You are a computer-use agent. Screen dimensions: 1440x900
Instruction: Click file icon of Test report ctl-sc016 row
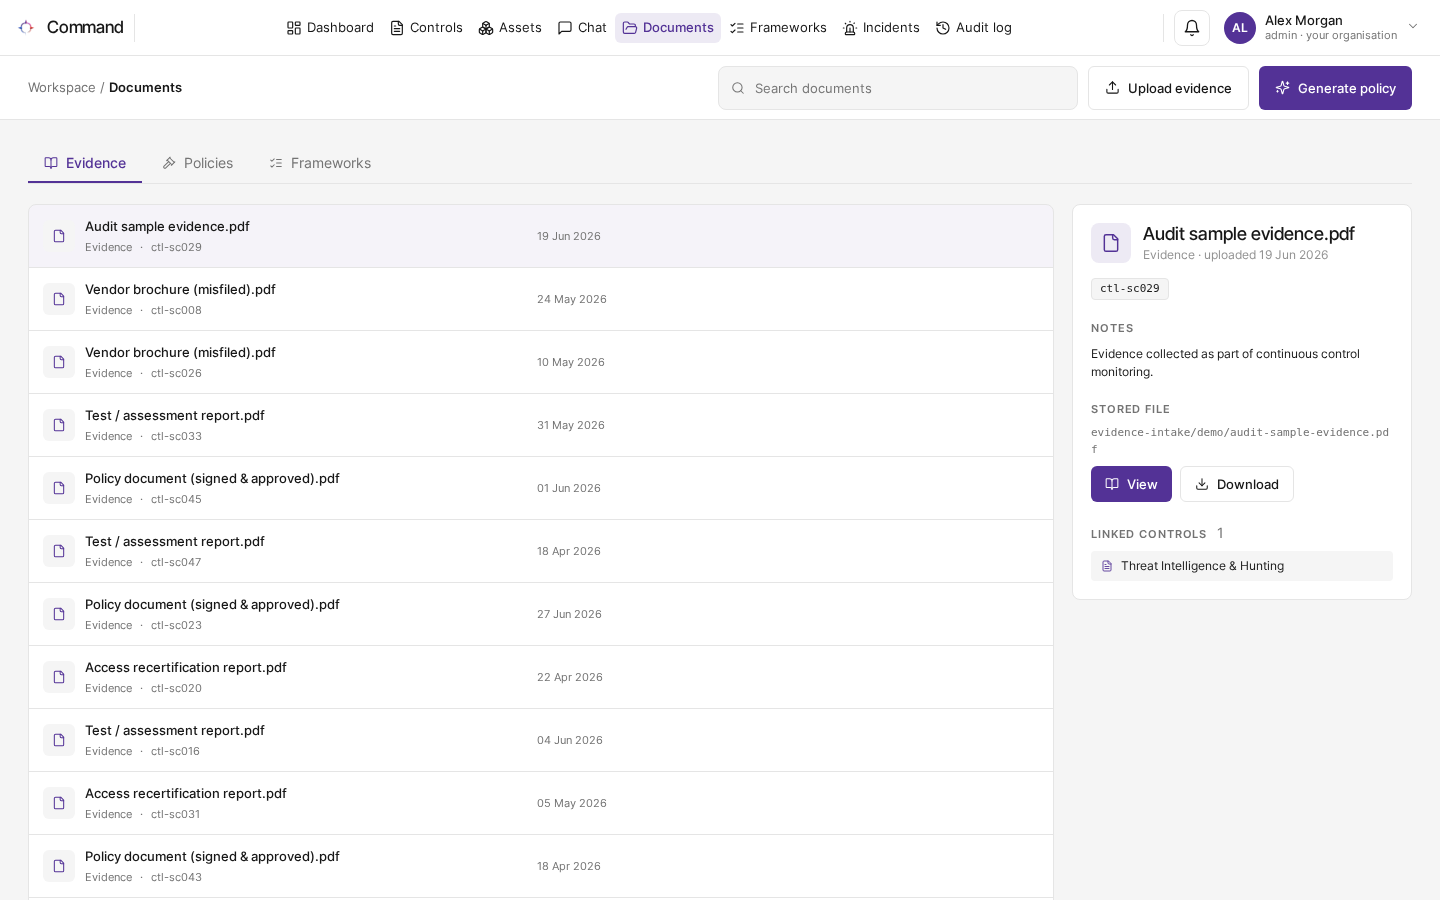[x=59, y=740]
